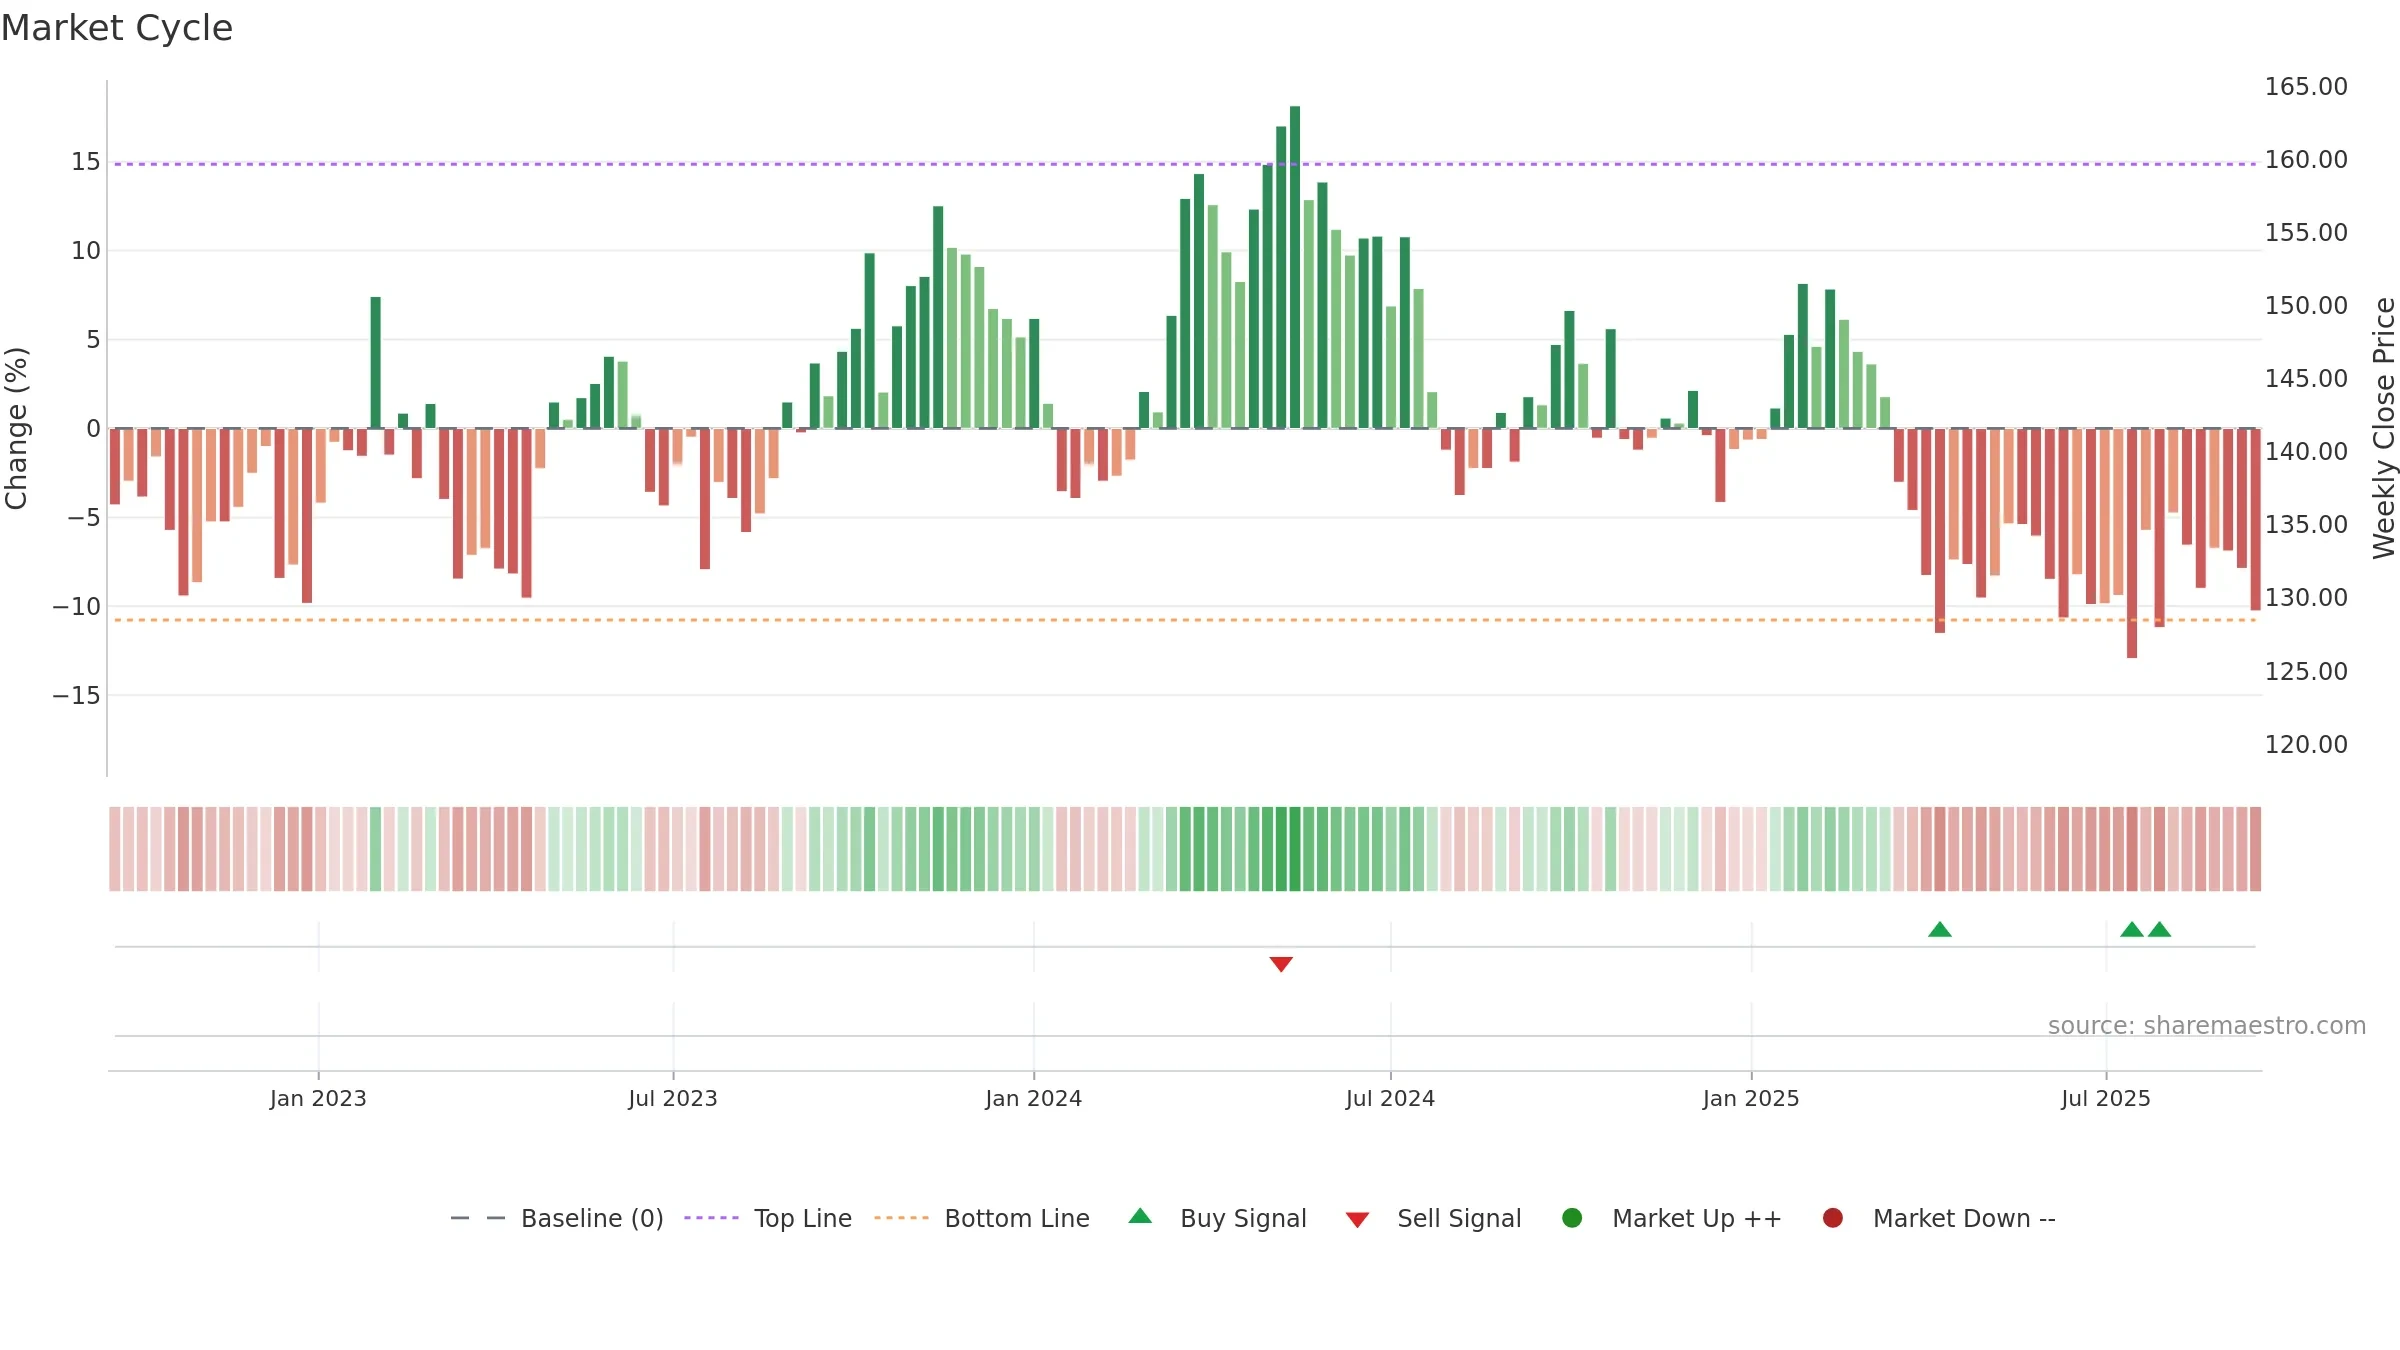This screenshot has height=1350, width=2400.
Task: Click the Jul 2025 x-axis label
Action: (2106, 1098)
